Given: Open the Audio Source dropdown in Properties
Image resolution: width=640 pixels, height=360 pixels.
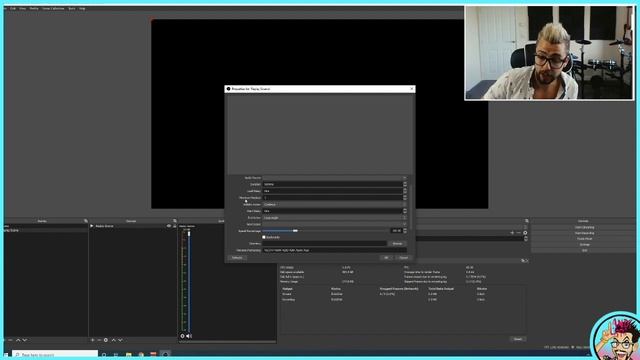Looking at the screenshot, I should coord(335,178).
